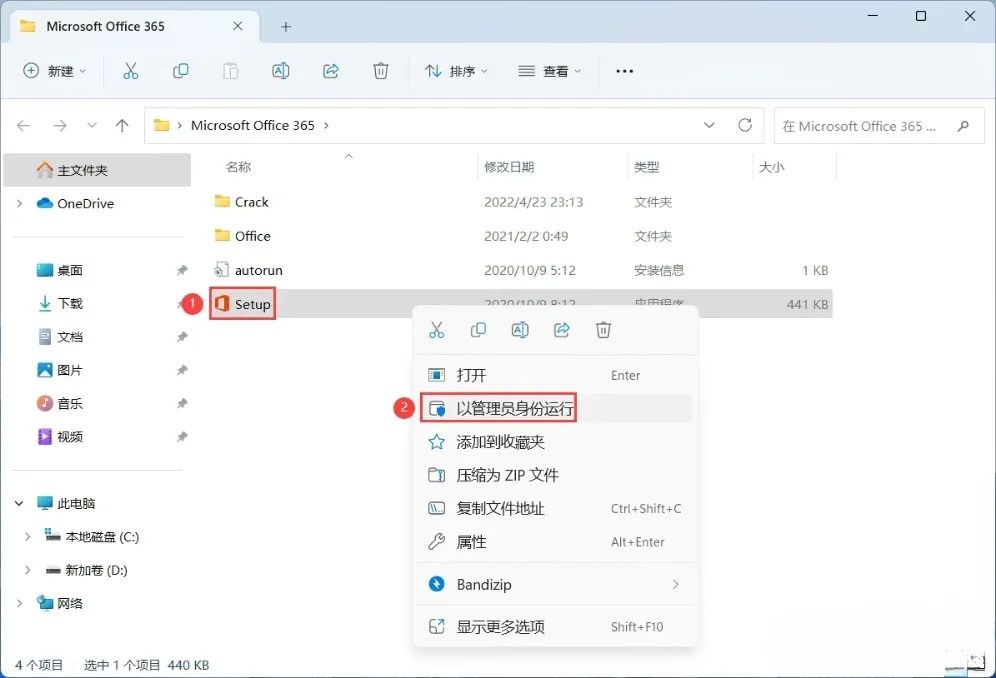Choose 以管理员身份运行 in the context menu
The image size is (996, 678).
pyautogui.click(x=555, y=408)
